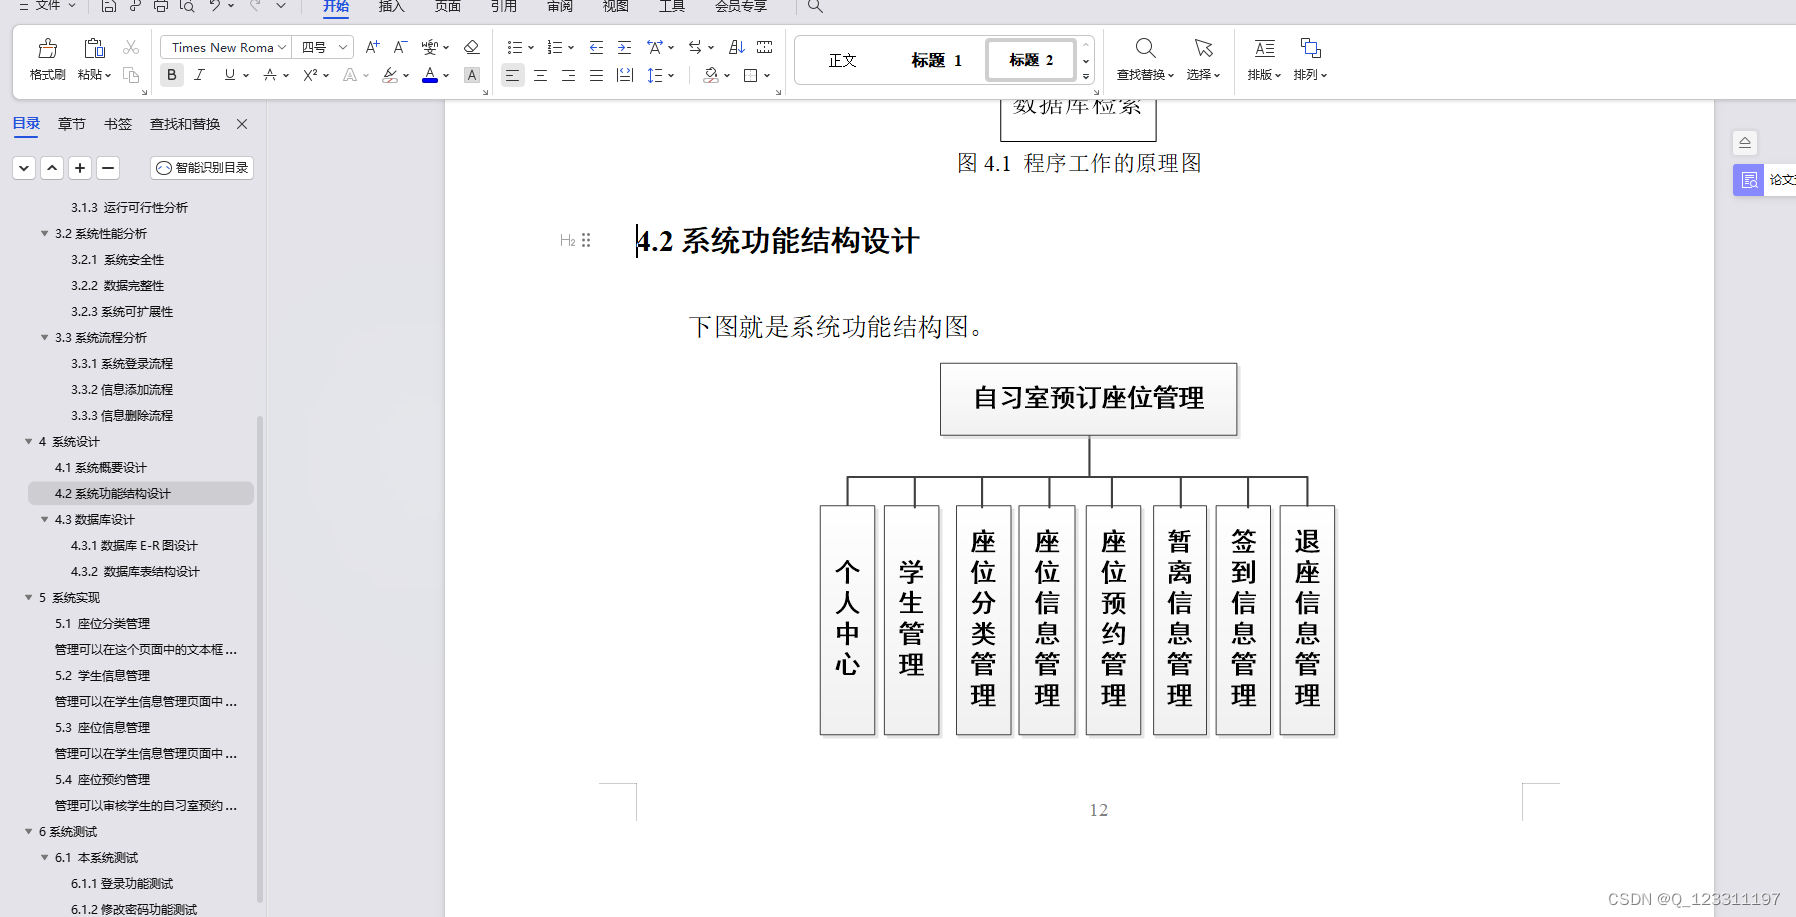Toggle Italic formatting
The image size is (1796, 917).
pyautogui.click(x=200, y=75)
